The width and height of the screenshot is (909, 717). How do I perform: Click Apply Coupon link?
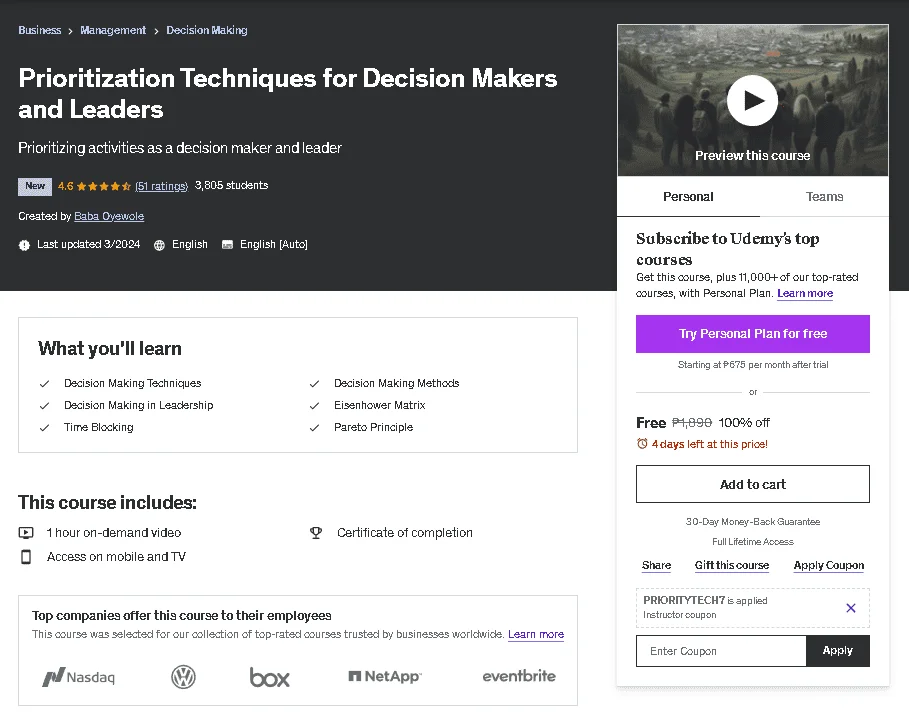click(x=828, y=565)
